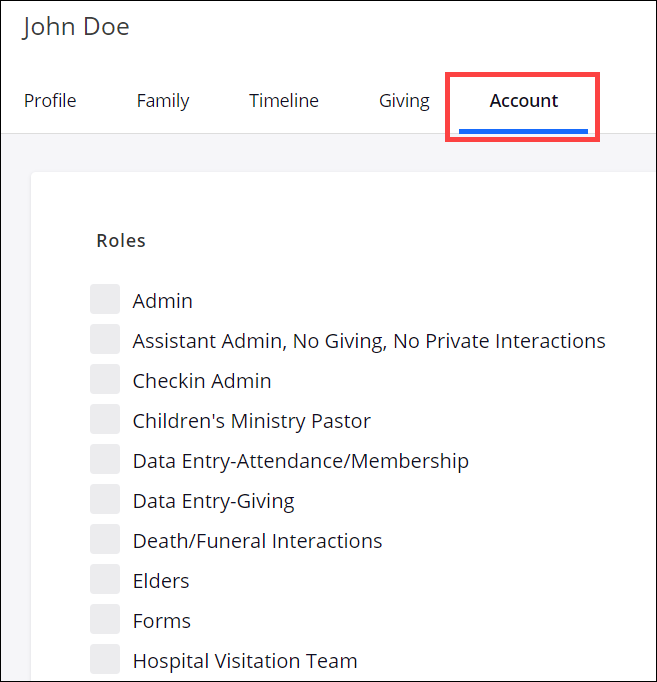The image size is (657, 682).
Task: Click the Roles section heading
Action: tap(121, 241)
